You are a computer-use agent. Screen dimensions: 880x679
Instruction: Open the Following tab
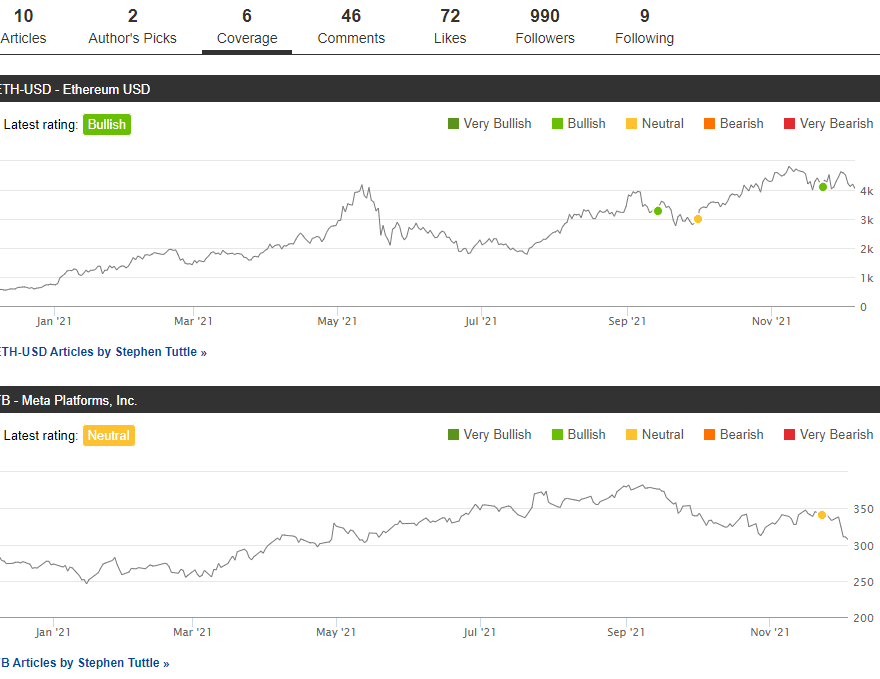tap(644, 27)
